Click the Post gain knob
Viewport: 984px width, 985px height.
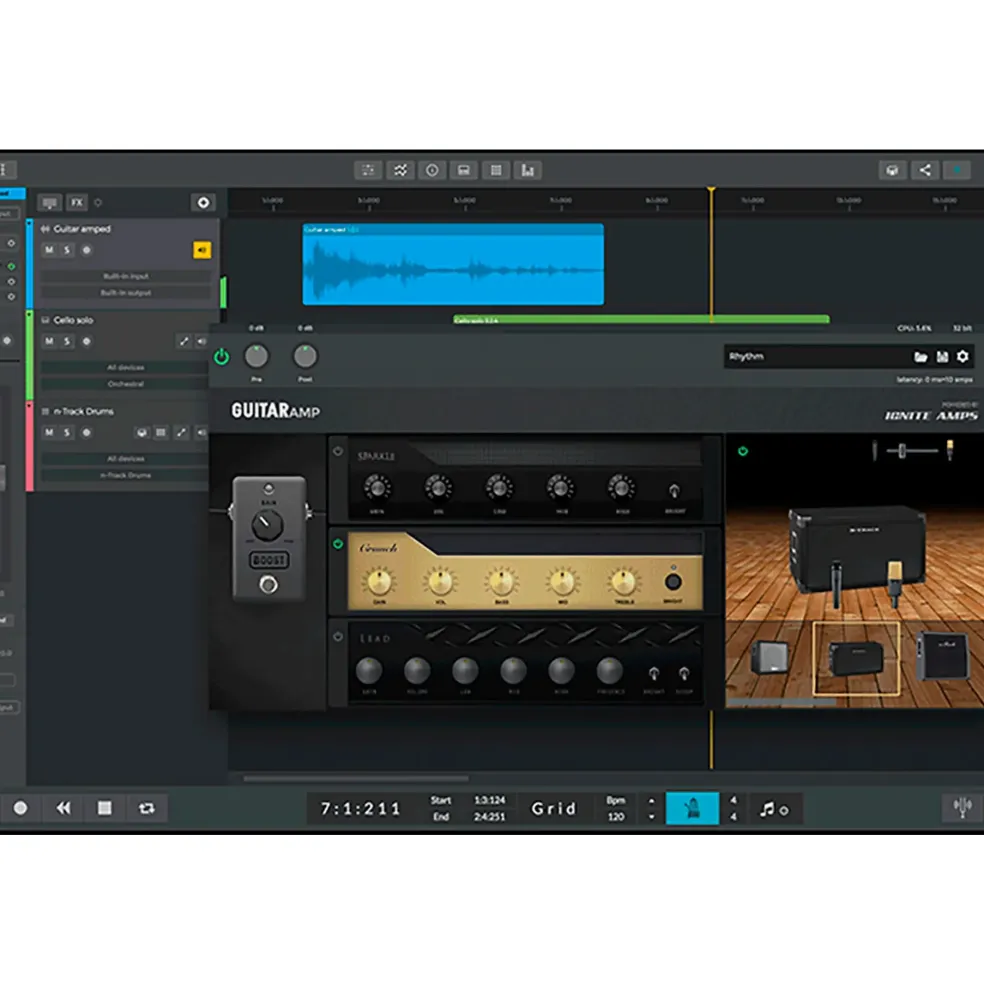click(305, 356)
